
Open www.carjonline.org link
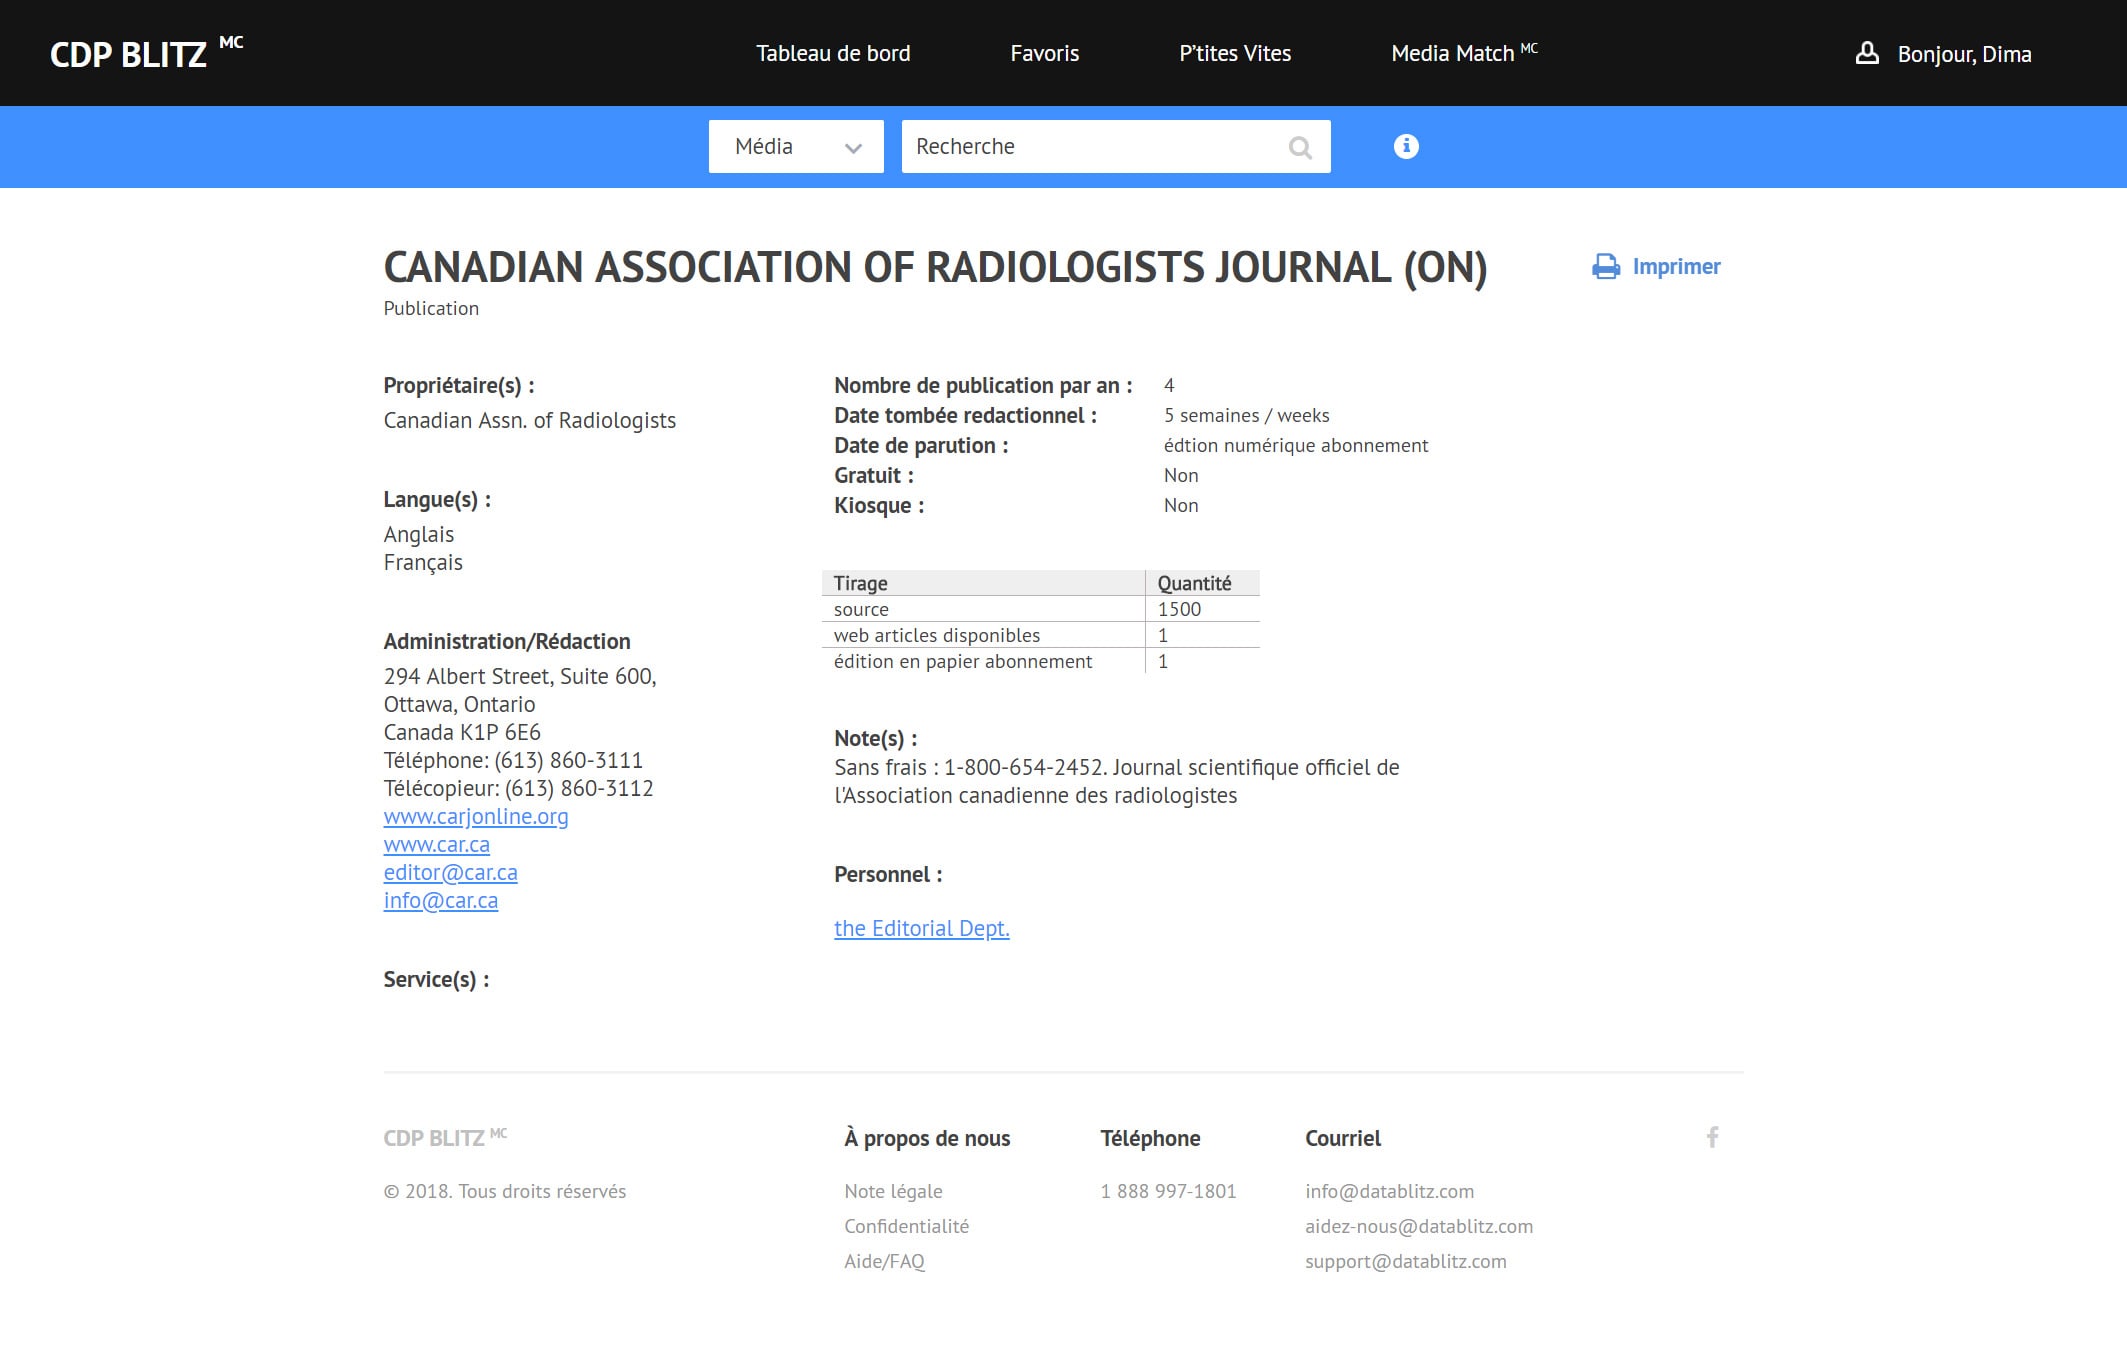click(476, 816)
